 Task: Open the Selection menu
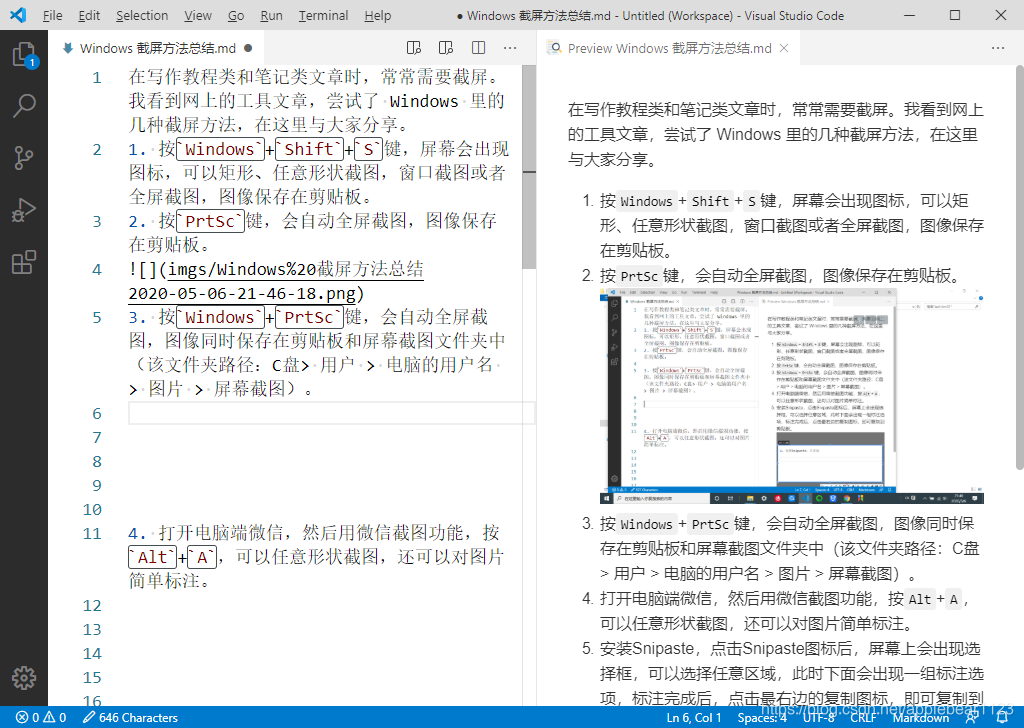(x=142, y=15)
